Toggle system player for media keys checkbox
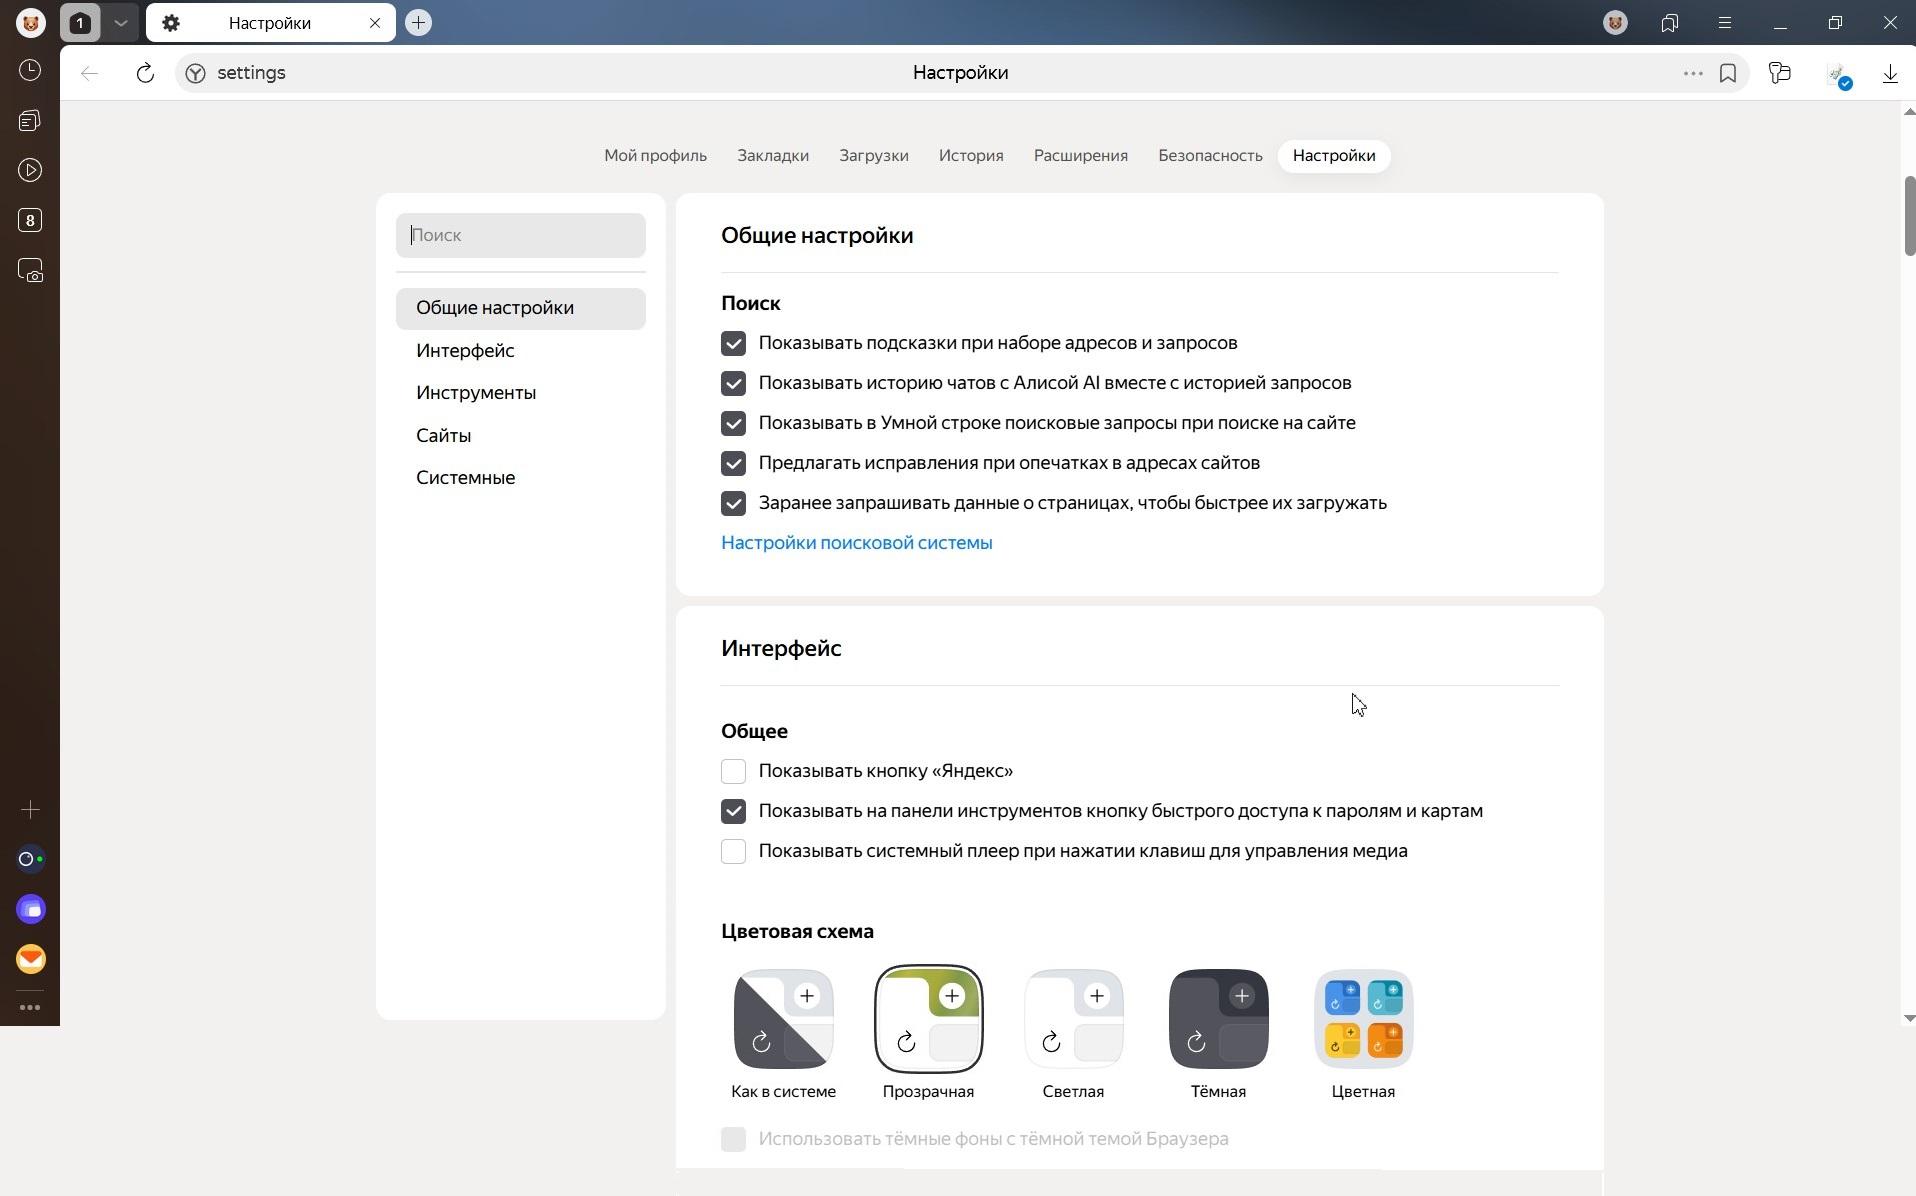The height and width of the screenshot is (1196, 1916). coord(733,851)
